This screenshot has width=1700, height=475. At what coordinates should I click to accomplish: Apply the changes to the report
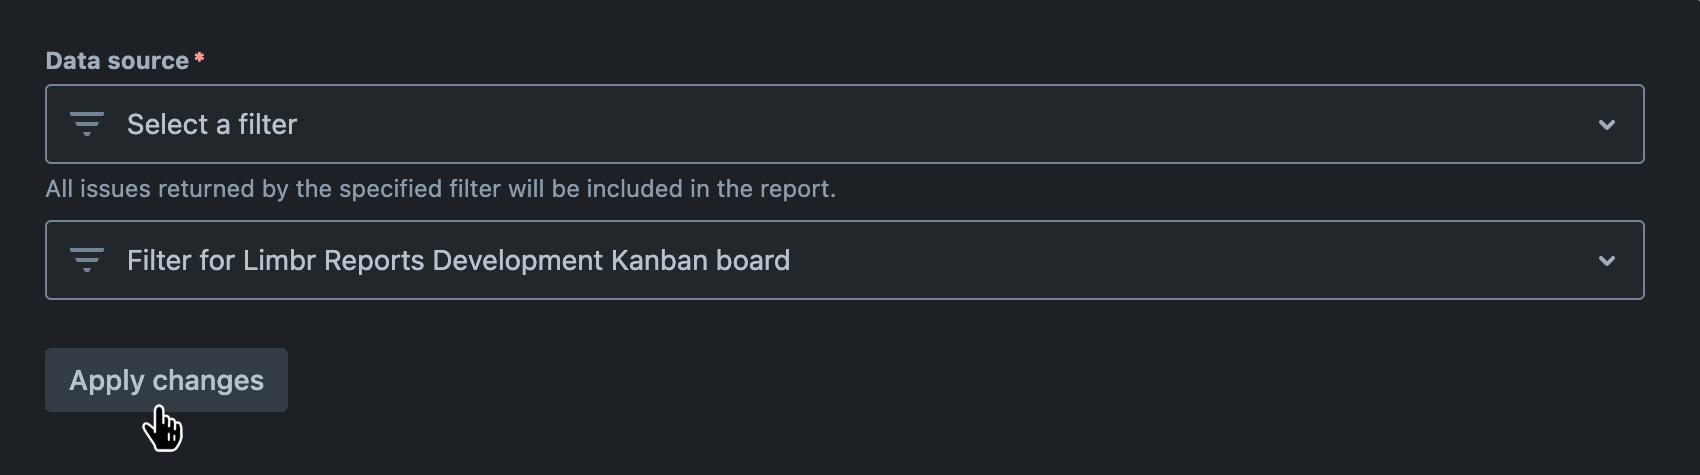click(166, 380)
